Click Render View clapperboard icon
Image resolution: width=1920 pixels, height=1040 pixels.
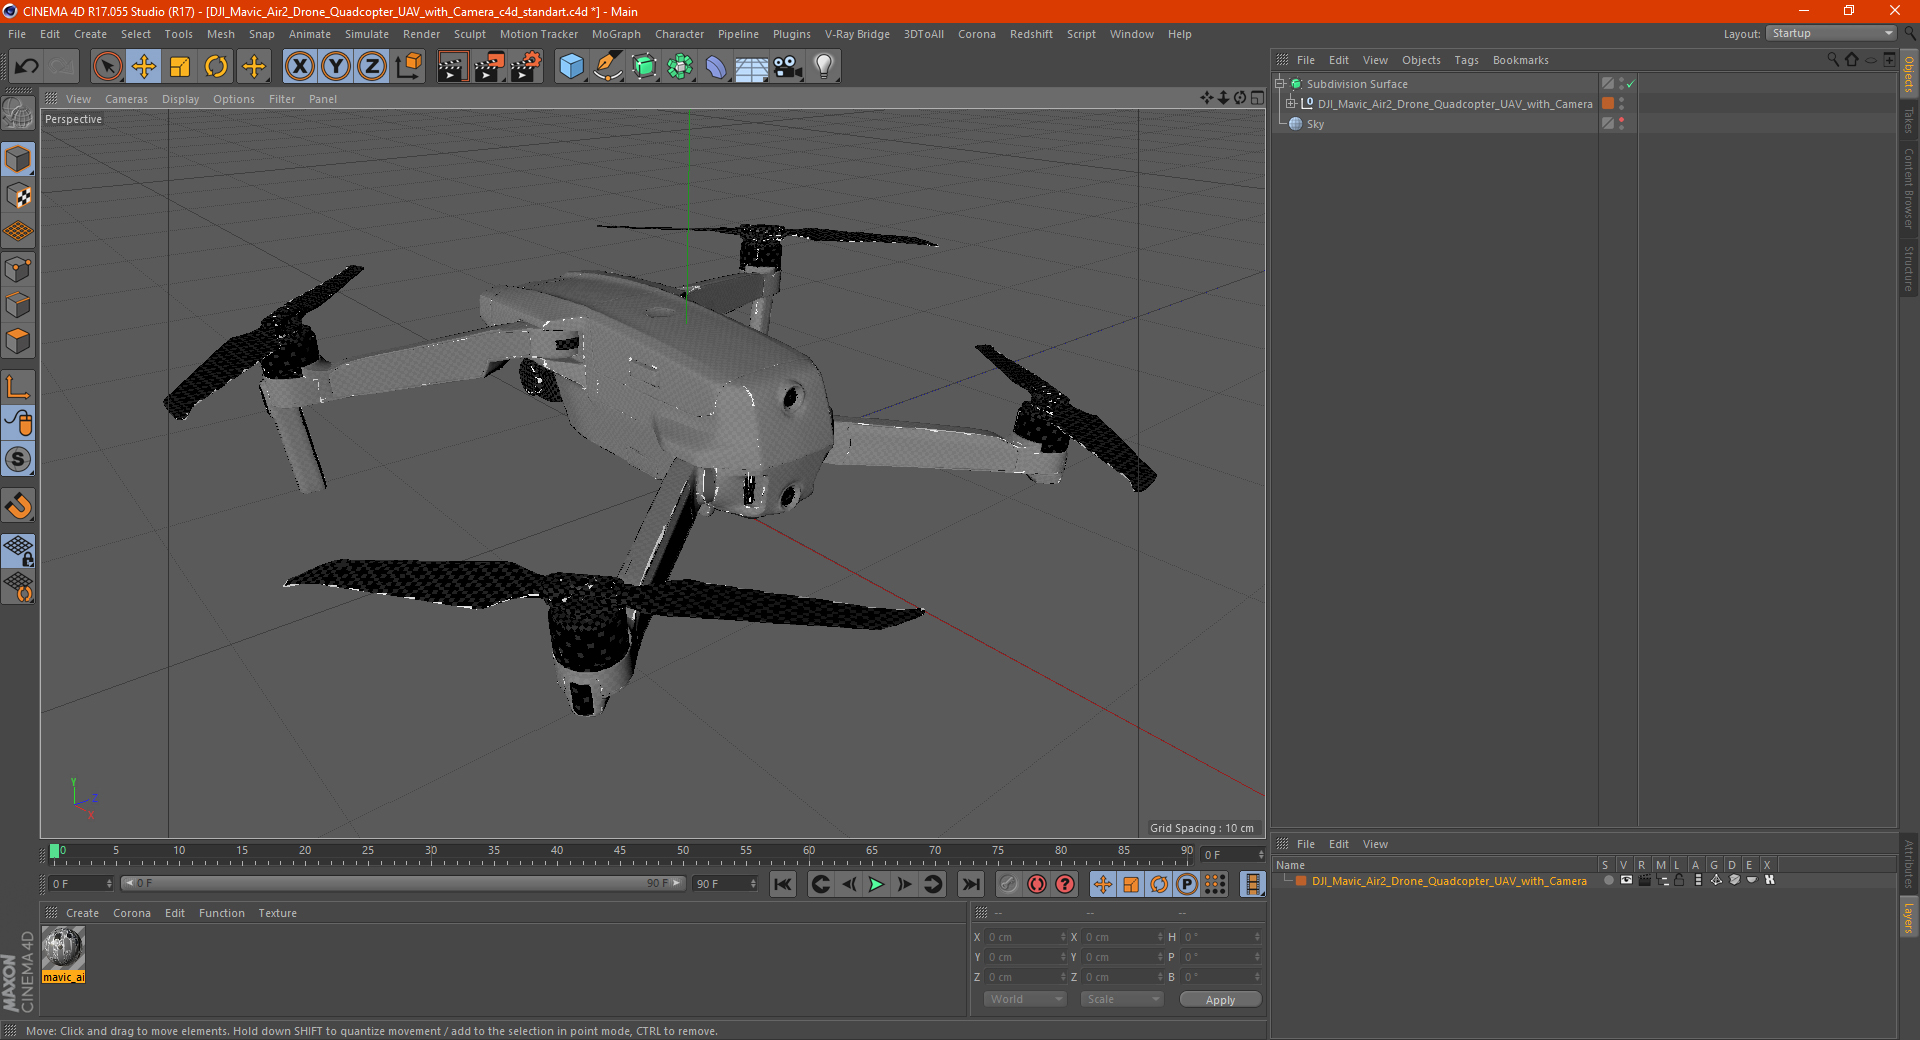point(452,67)
